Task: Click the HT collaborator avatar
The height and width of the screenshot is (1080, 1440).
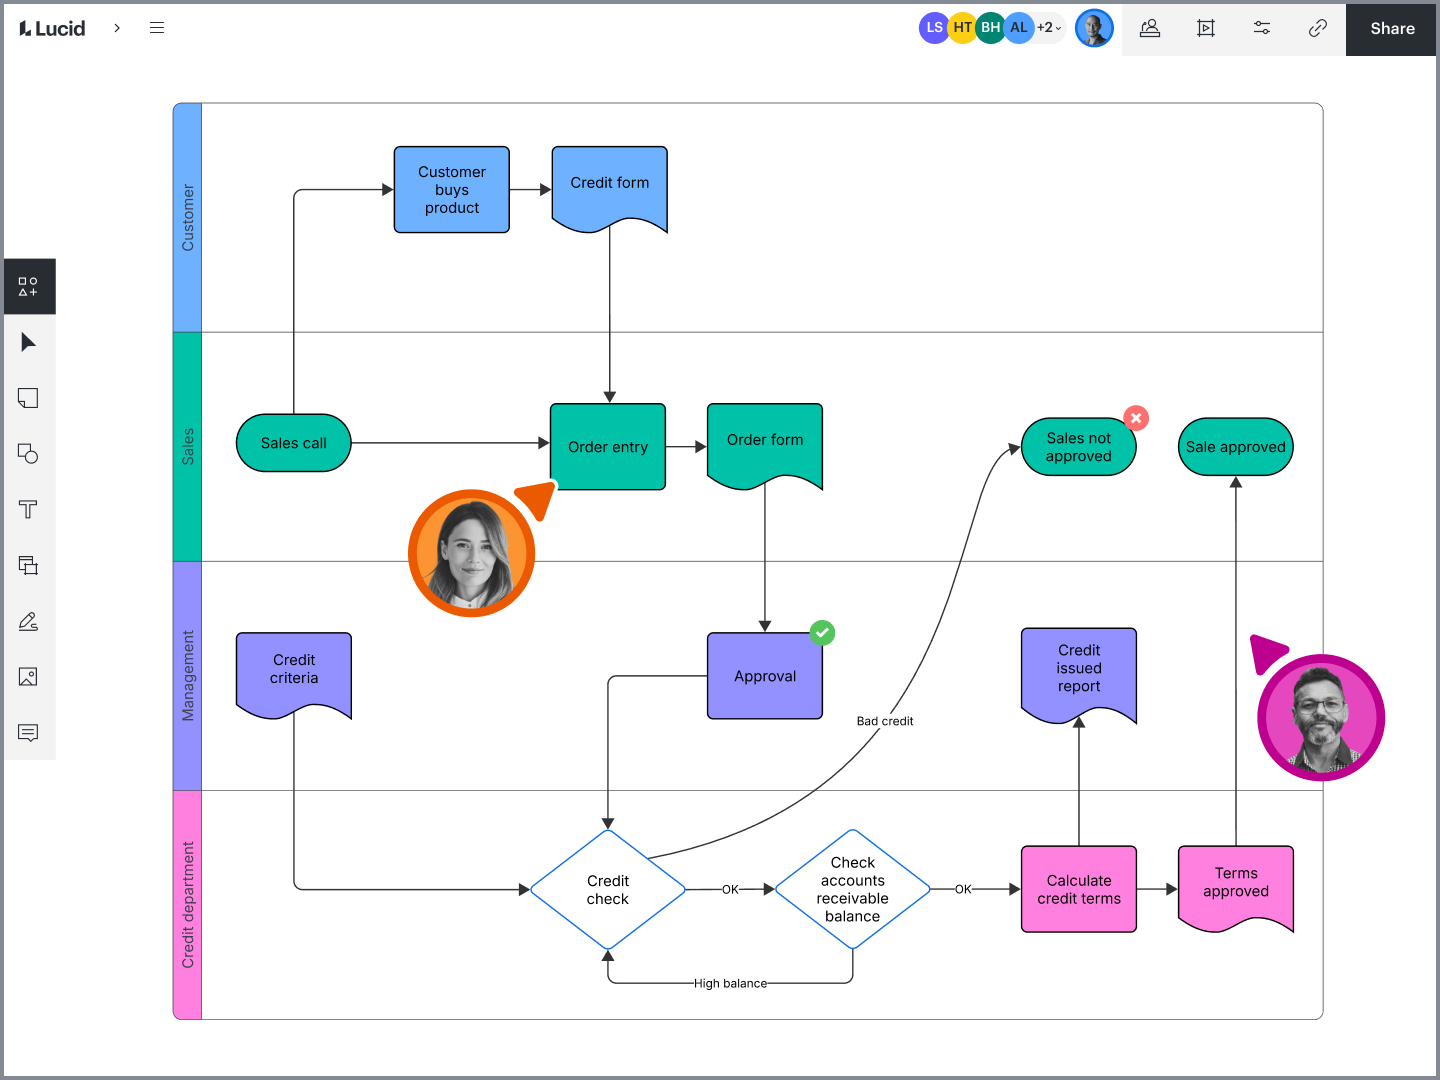Action: (x=962, y=28)
